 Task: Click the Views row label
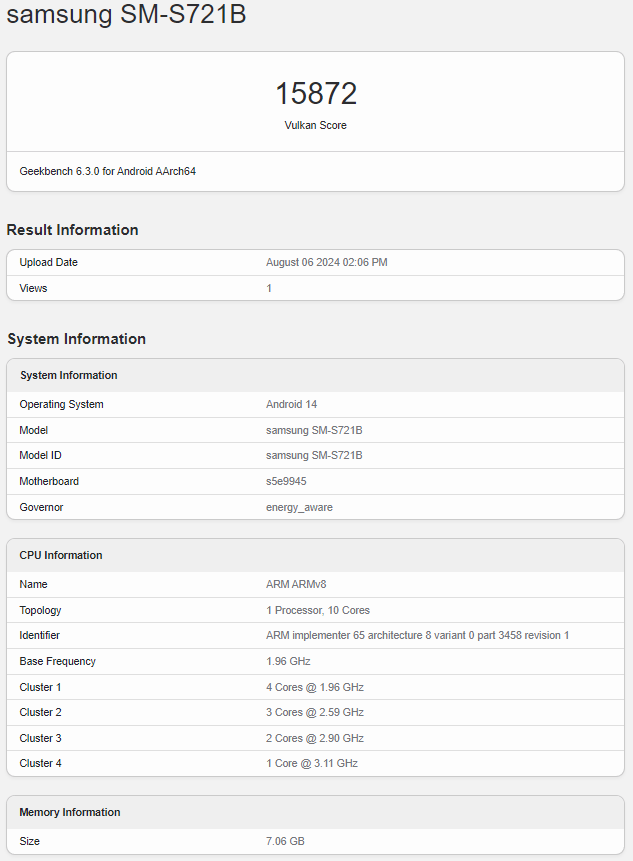(x=33, y=288)
